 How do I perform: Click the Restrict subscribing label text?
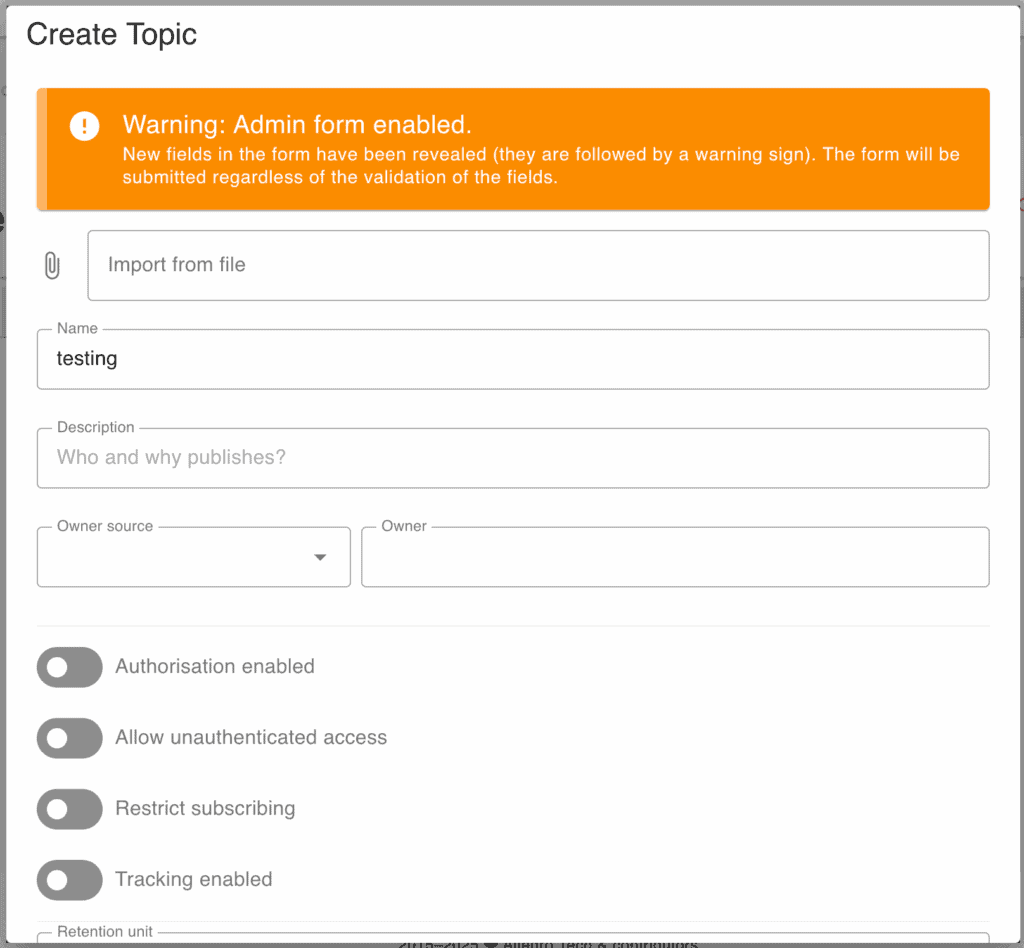(205, 809)
